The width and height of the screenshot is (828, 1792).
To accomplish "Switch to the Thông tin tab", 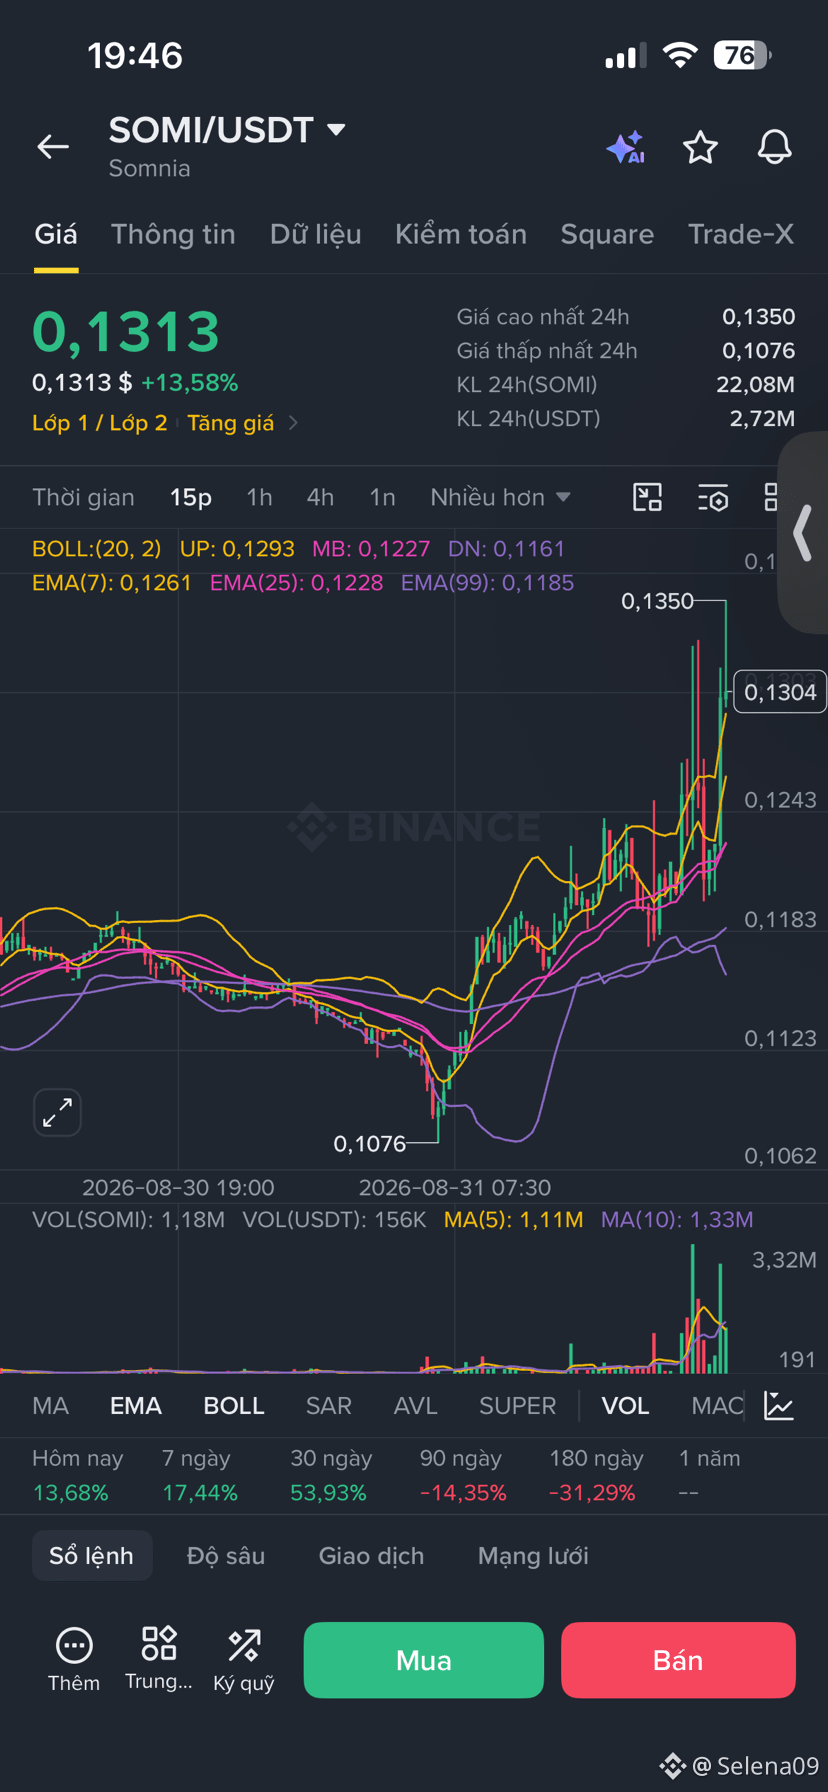I will pos(173,235).
